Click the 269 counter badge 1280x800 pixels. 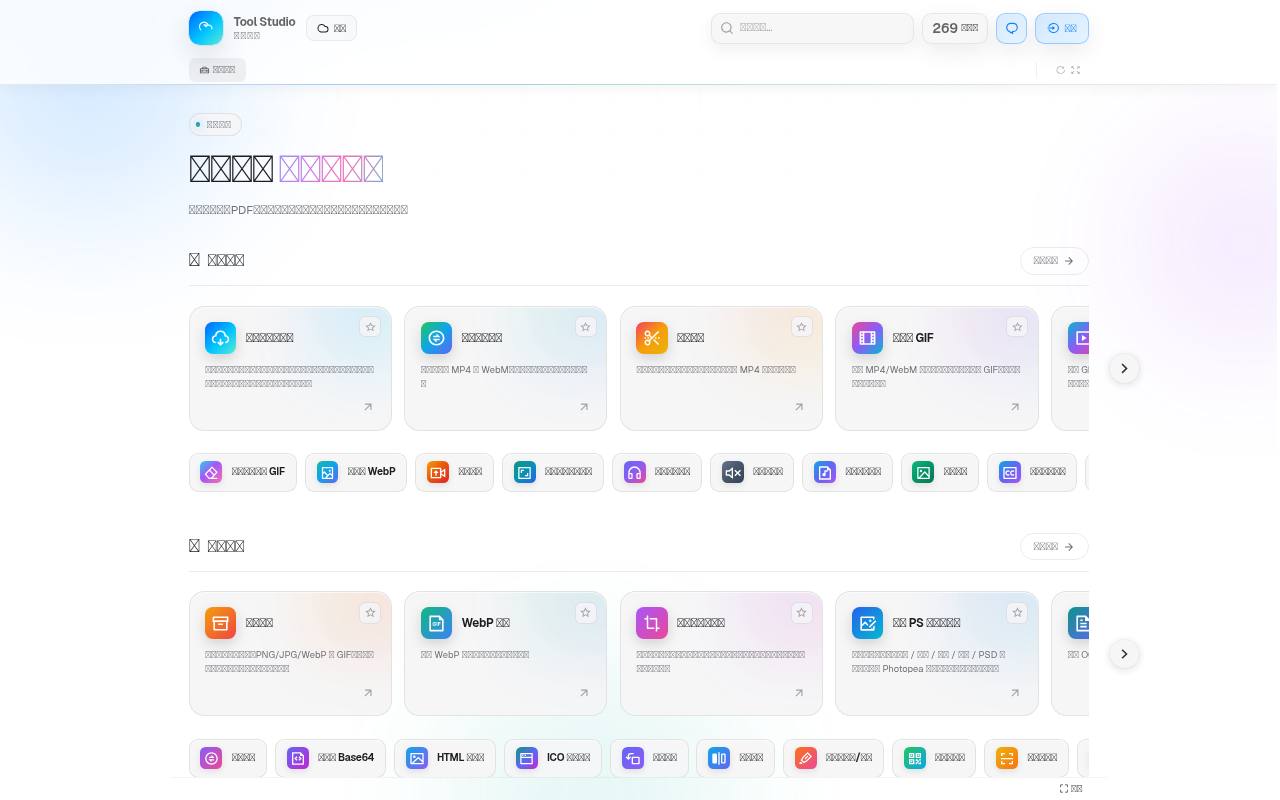click(x=955, y=28)
